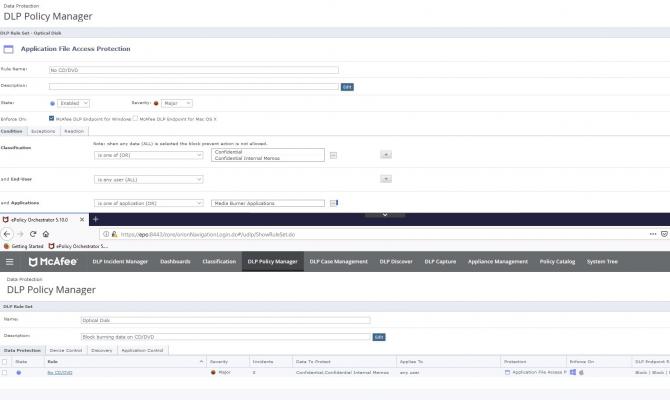Click the rule set Name field 'Optical Disk'
670x400 pixels.
226,320
